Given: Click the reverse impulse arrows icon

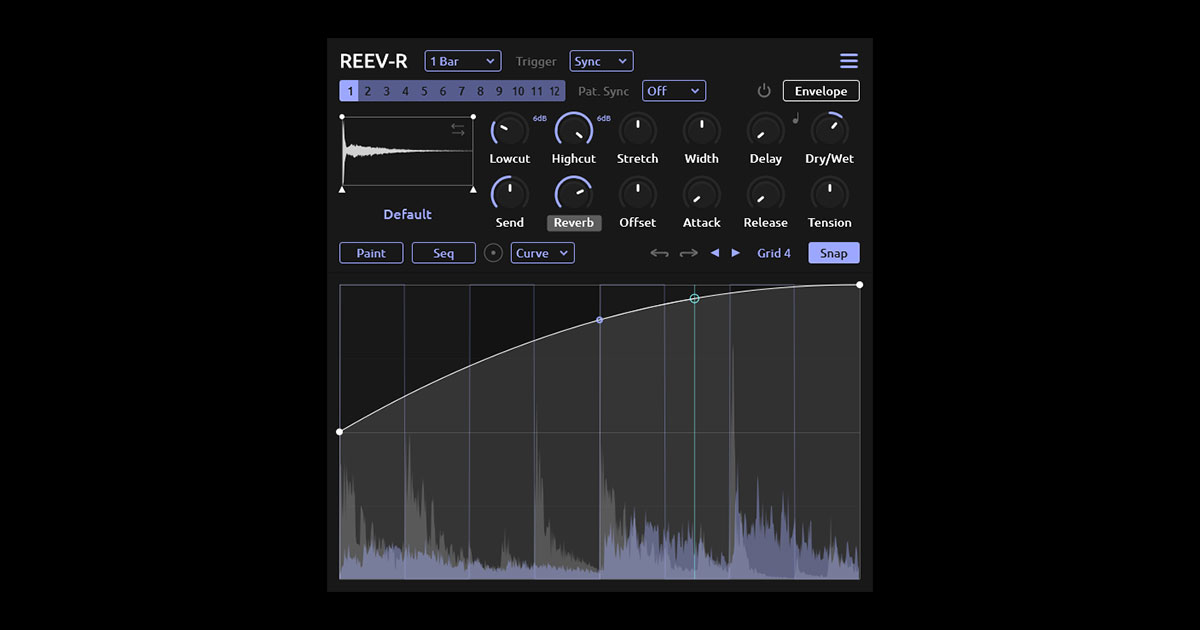Looking at the screenshot, I should [458, 130].
